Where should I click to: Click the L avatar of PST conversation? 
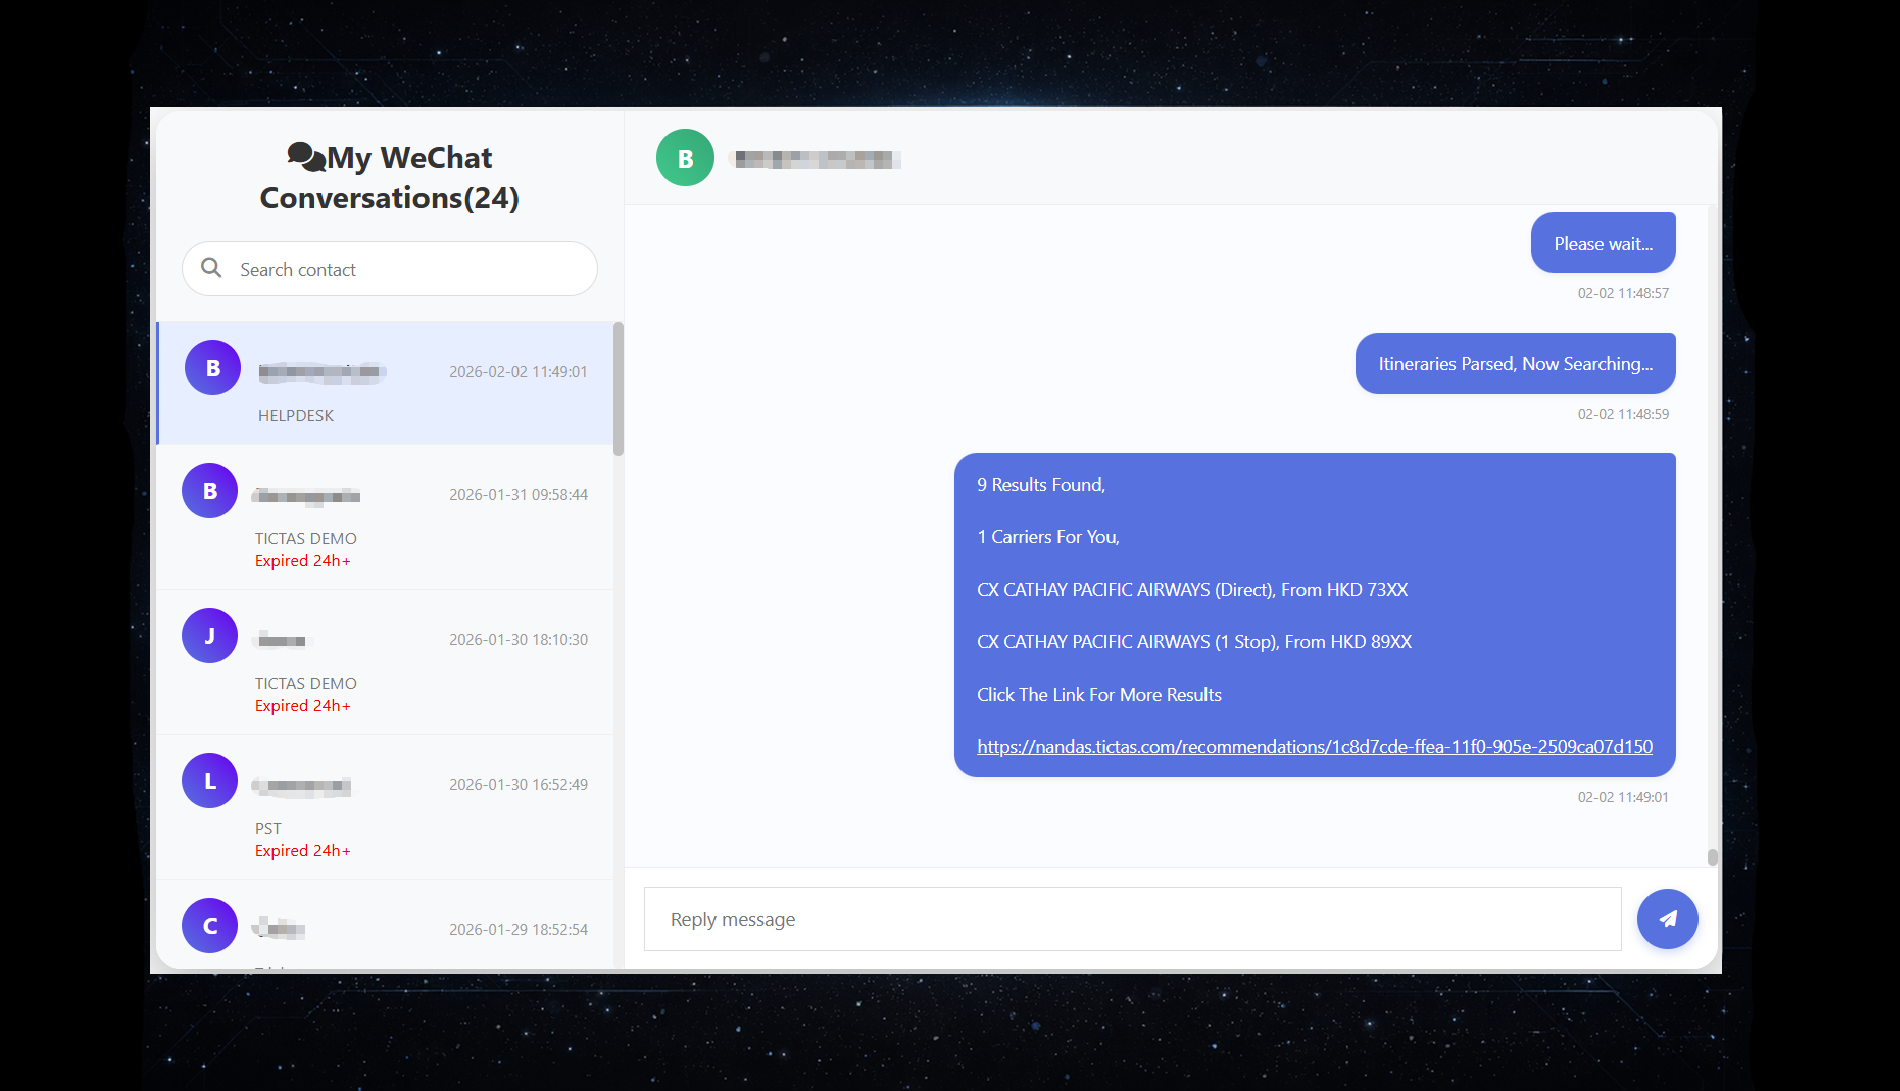coord(210,781)
